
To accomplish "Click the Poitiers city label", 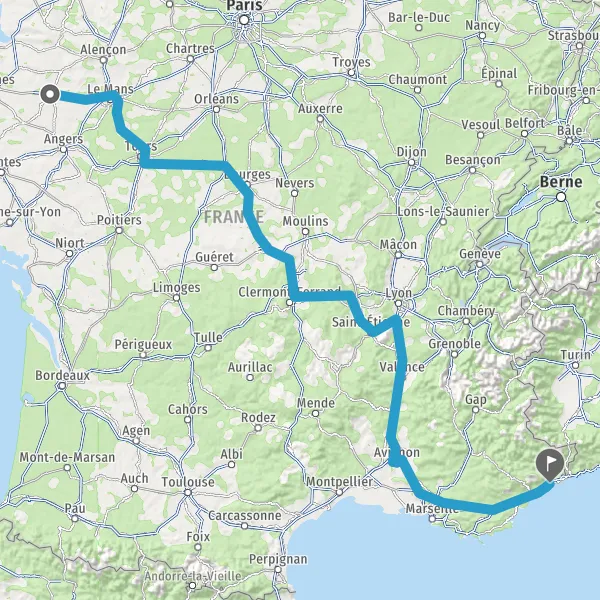I will pos(119,220).
